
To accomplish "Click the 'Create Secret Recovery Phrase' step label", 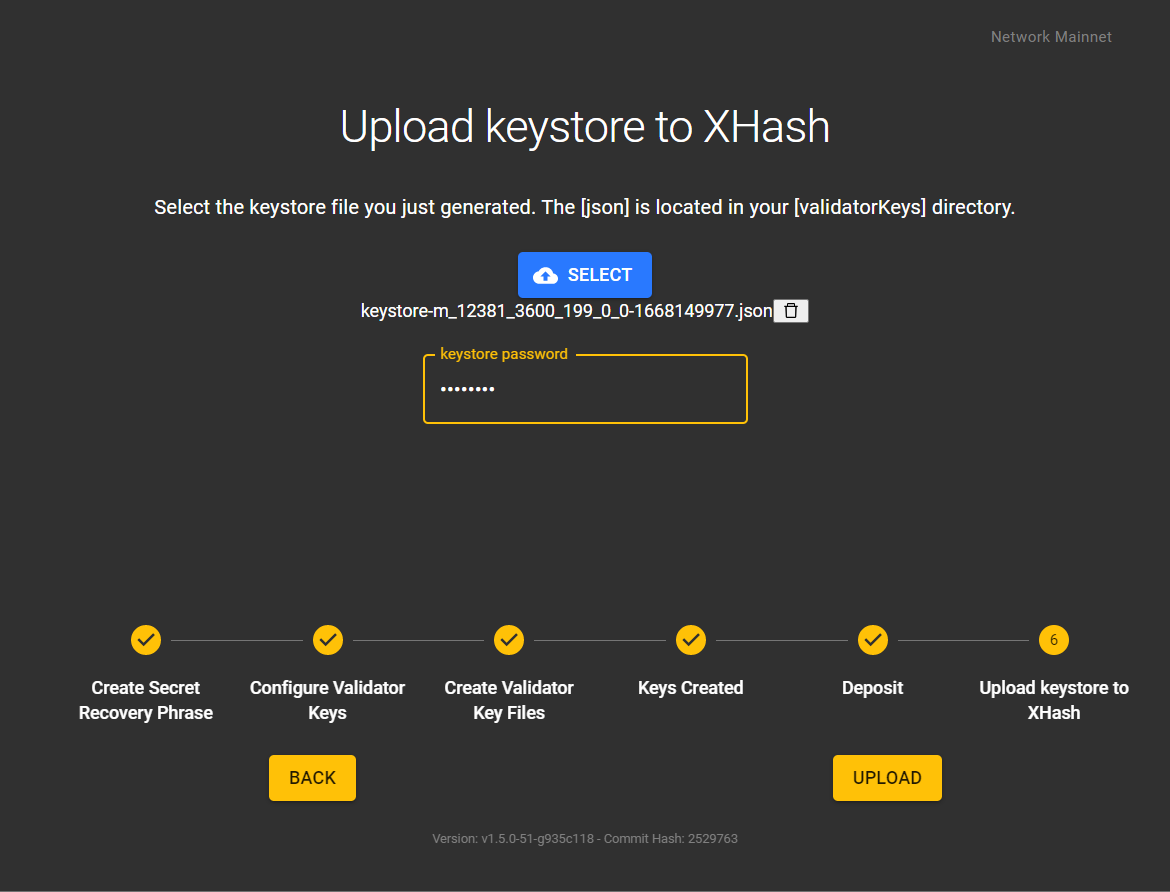I will click(x=146, y=700).
